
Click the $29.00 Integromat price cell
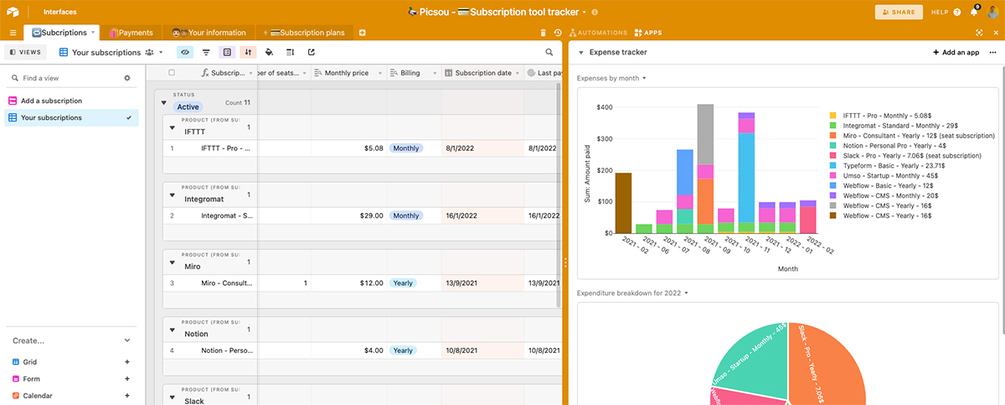[x=349, y=216]
